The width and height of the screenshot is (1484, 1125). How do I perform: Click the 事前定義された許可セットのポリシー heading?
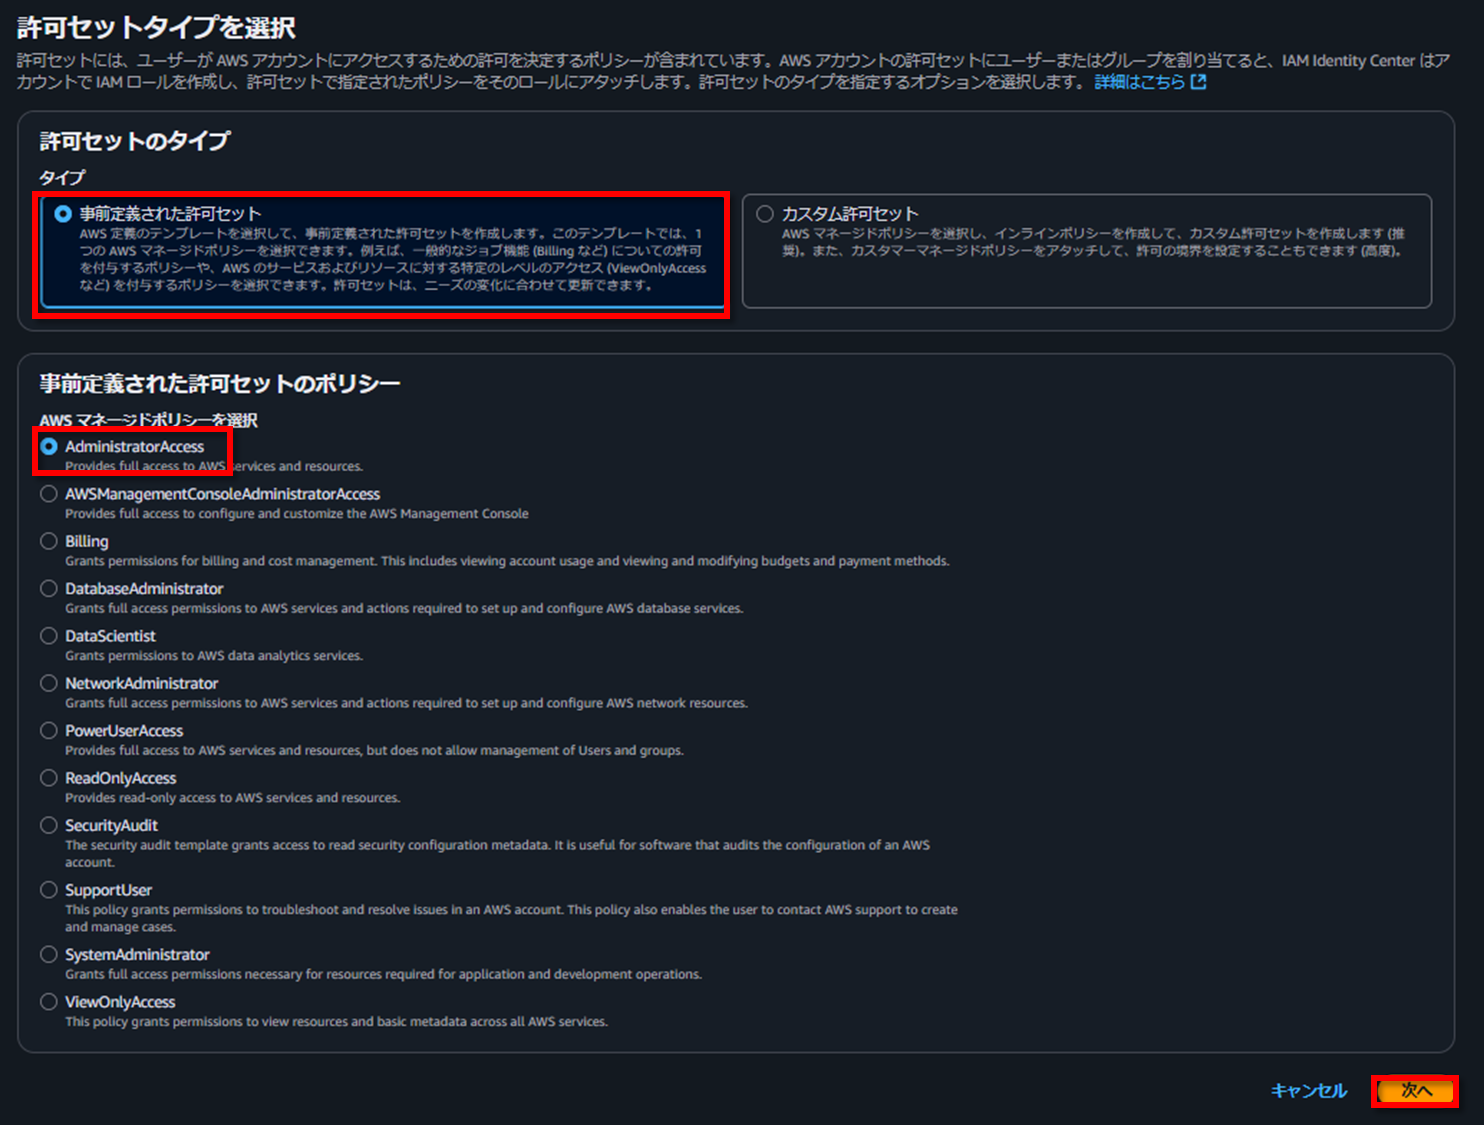[x=220, y=384]
